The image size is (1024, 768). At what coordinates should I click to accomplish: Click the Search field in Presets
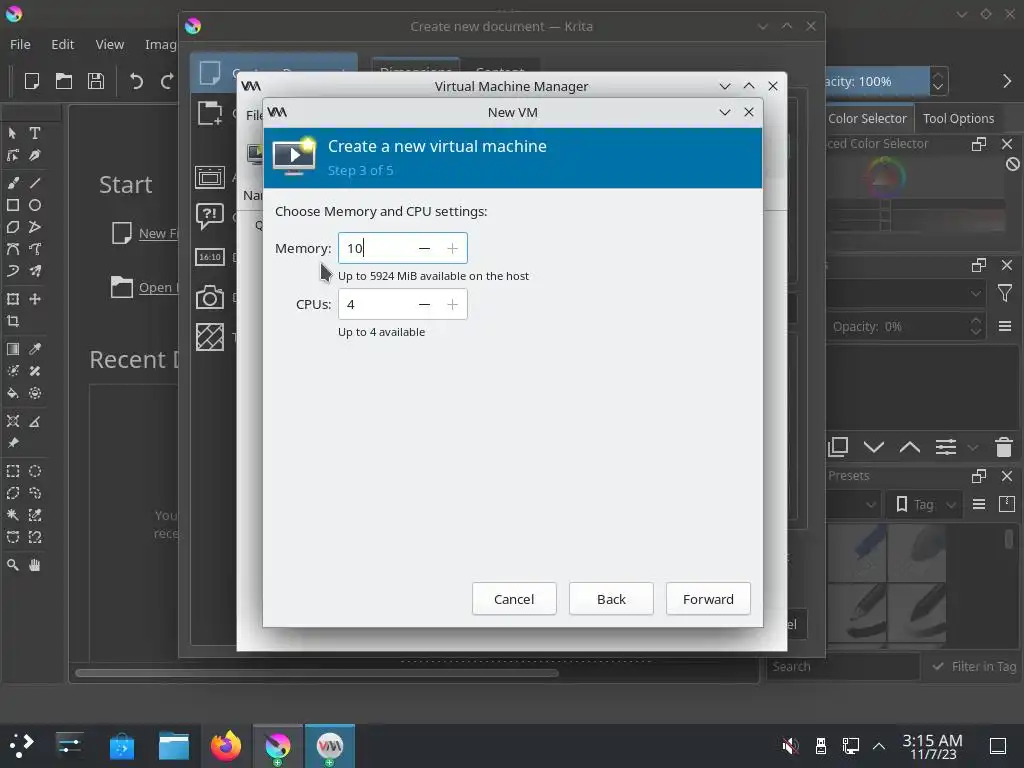[x=842, y=666]
